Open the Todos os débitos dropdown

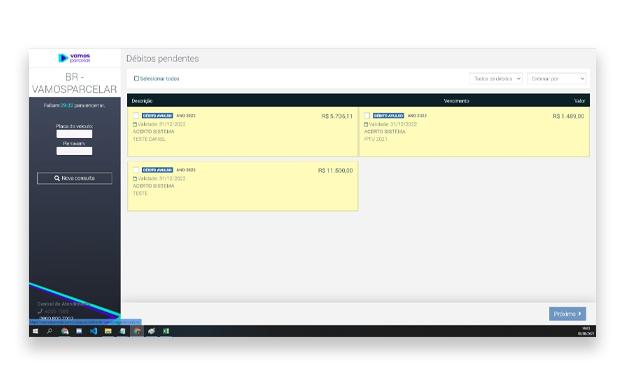496,79
